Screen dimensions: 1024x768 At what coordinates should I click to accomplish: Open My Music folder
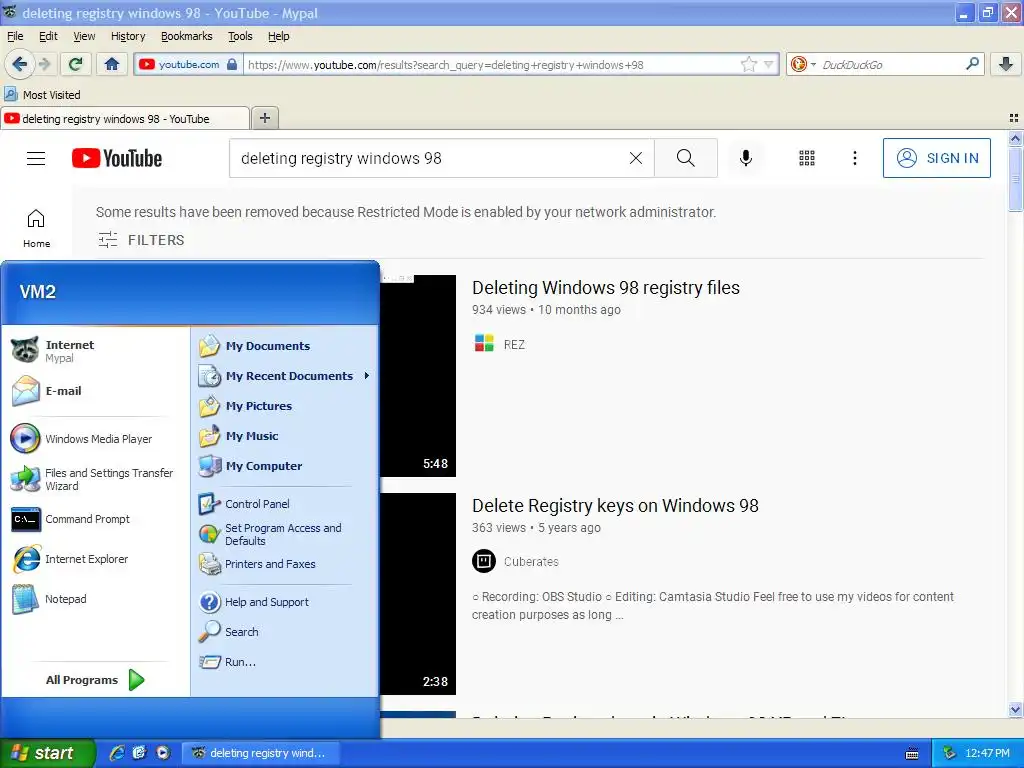tap(285, 436)
